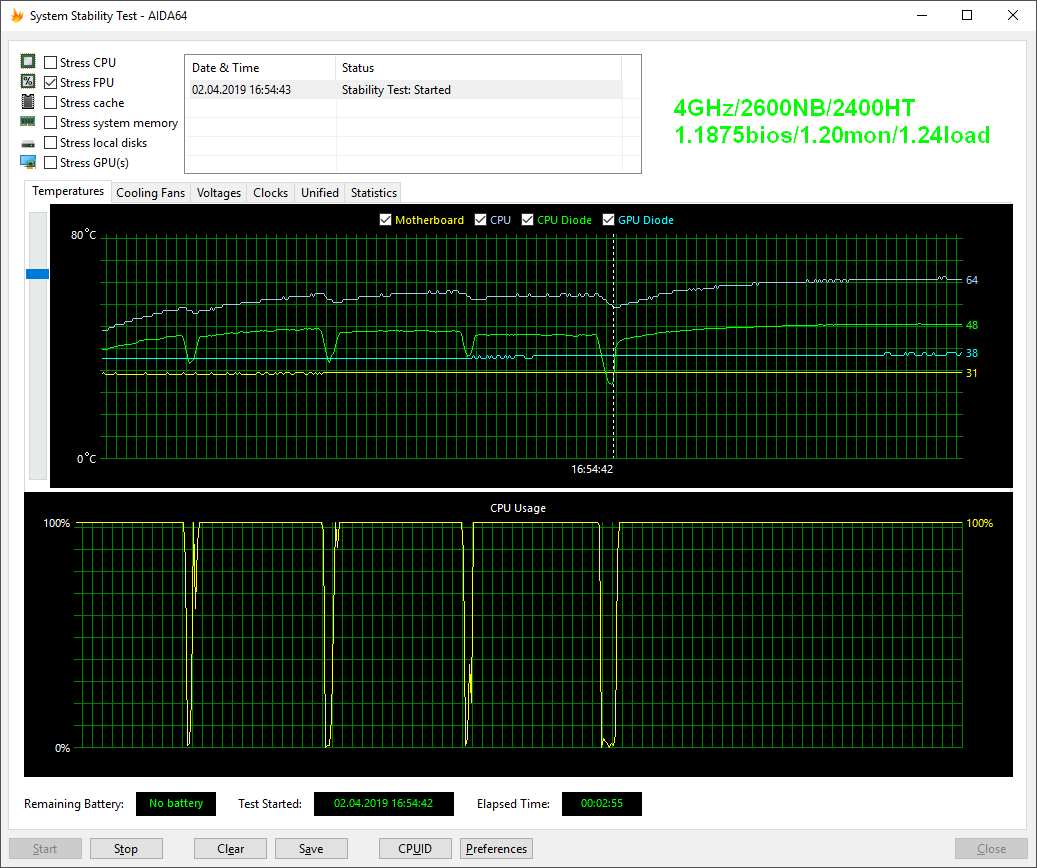The image size is (1037, 868).
Task: Enable the Stress system memory checkbox
Action: (50, 122)
